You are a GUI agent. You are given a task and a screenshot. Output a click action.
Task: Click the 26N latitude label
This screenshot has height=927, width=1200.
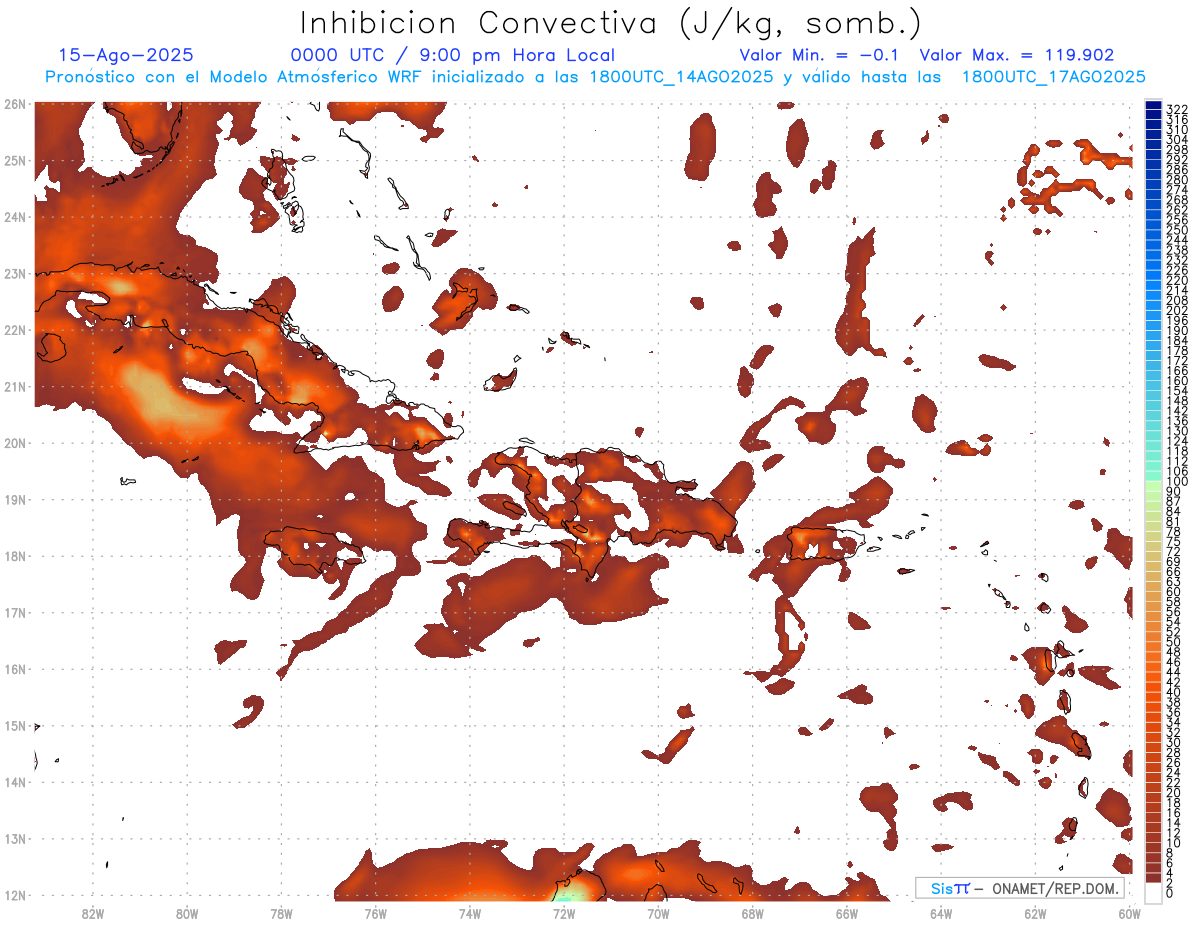pyautogui.click(x=15, y=104)
